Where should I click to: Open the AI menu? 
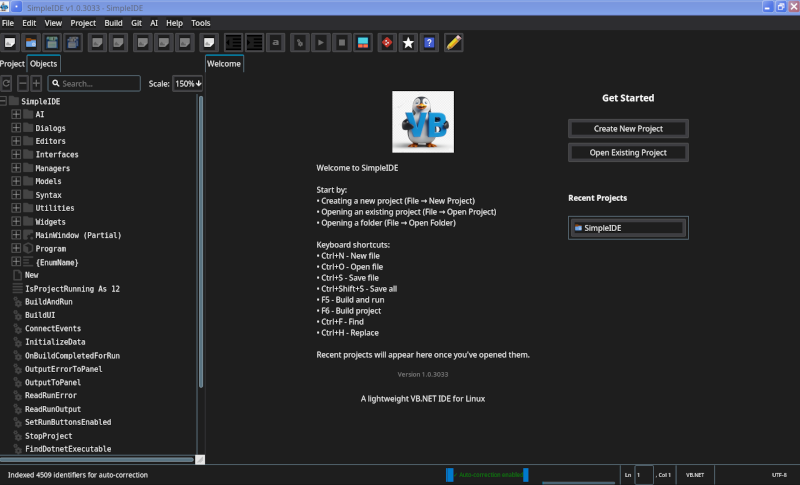click(154, 23)
